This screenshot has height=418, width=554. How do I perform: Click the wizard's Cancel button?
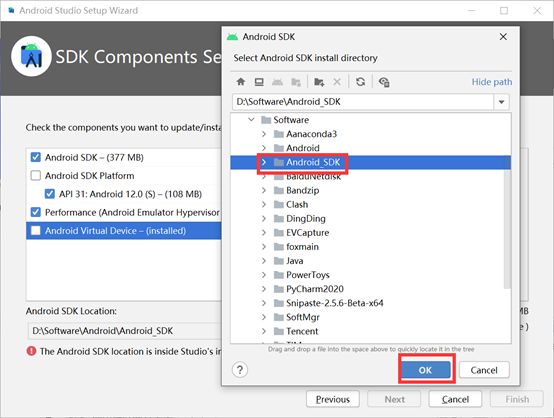coord(455,399)
